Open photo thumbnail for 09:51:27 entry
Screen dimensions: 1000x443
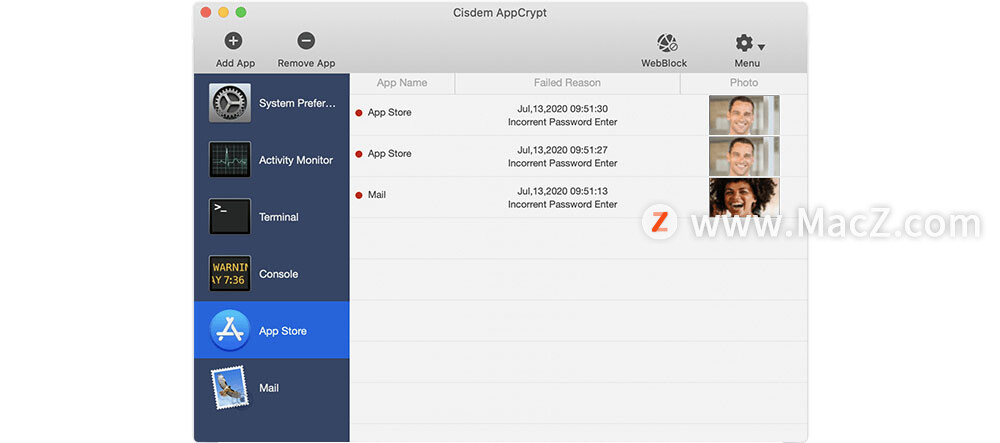click(744, 156)
